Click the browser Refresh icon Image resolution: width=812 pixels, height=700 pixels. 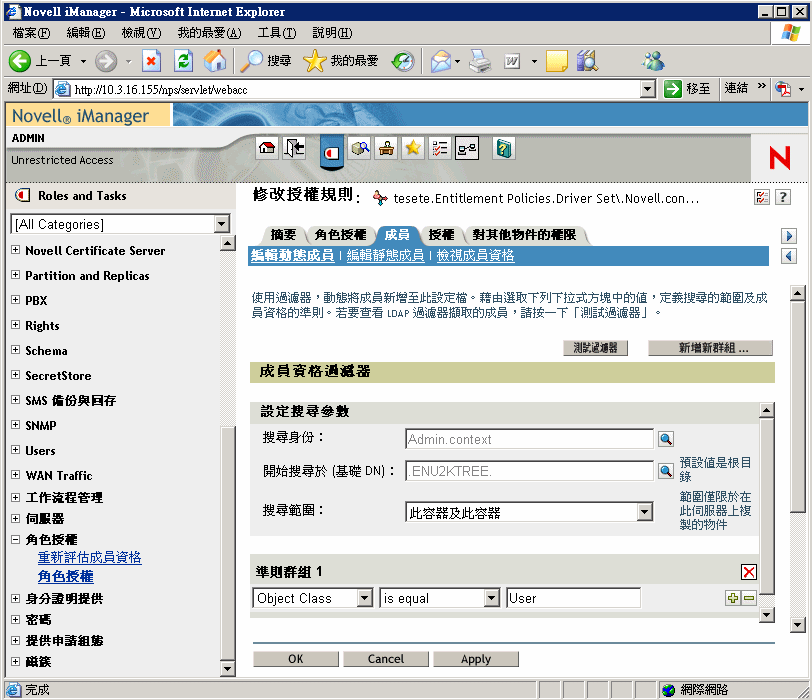tap(183, 61)
